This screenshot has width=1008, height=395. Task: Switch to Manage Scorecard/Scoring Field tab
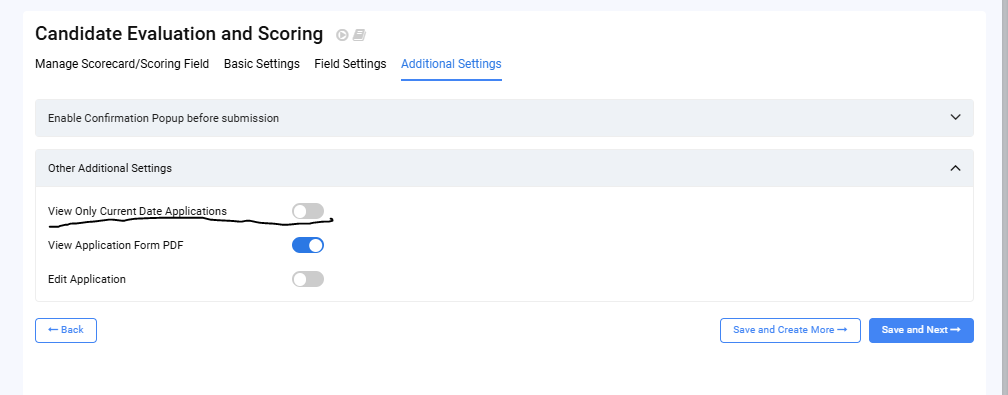tap(122, 64)
